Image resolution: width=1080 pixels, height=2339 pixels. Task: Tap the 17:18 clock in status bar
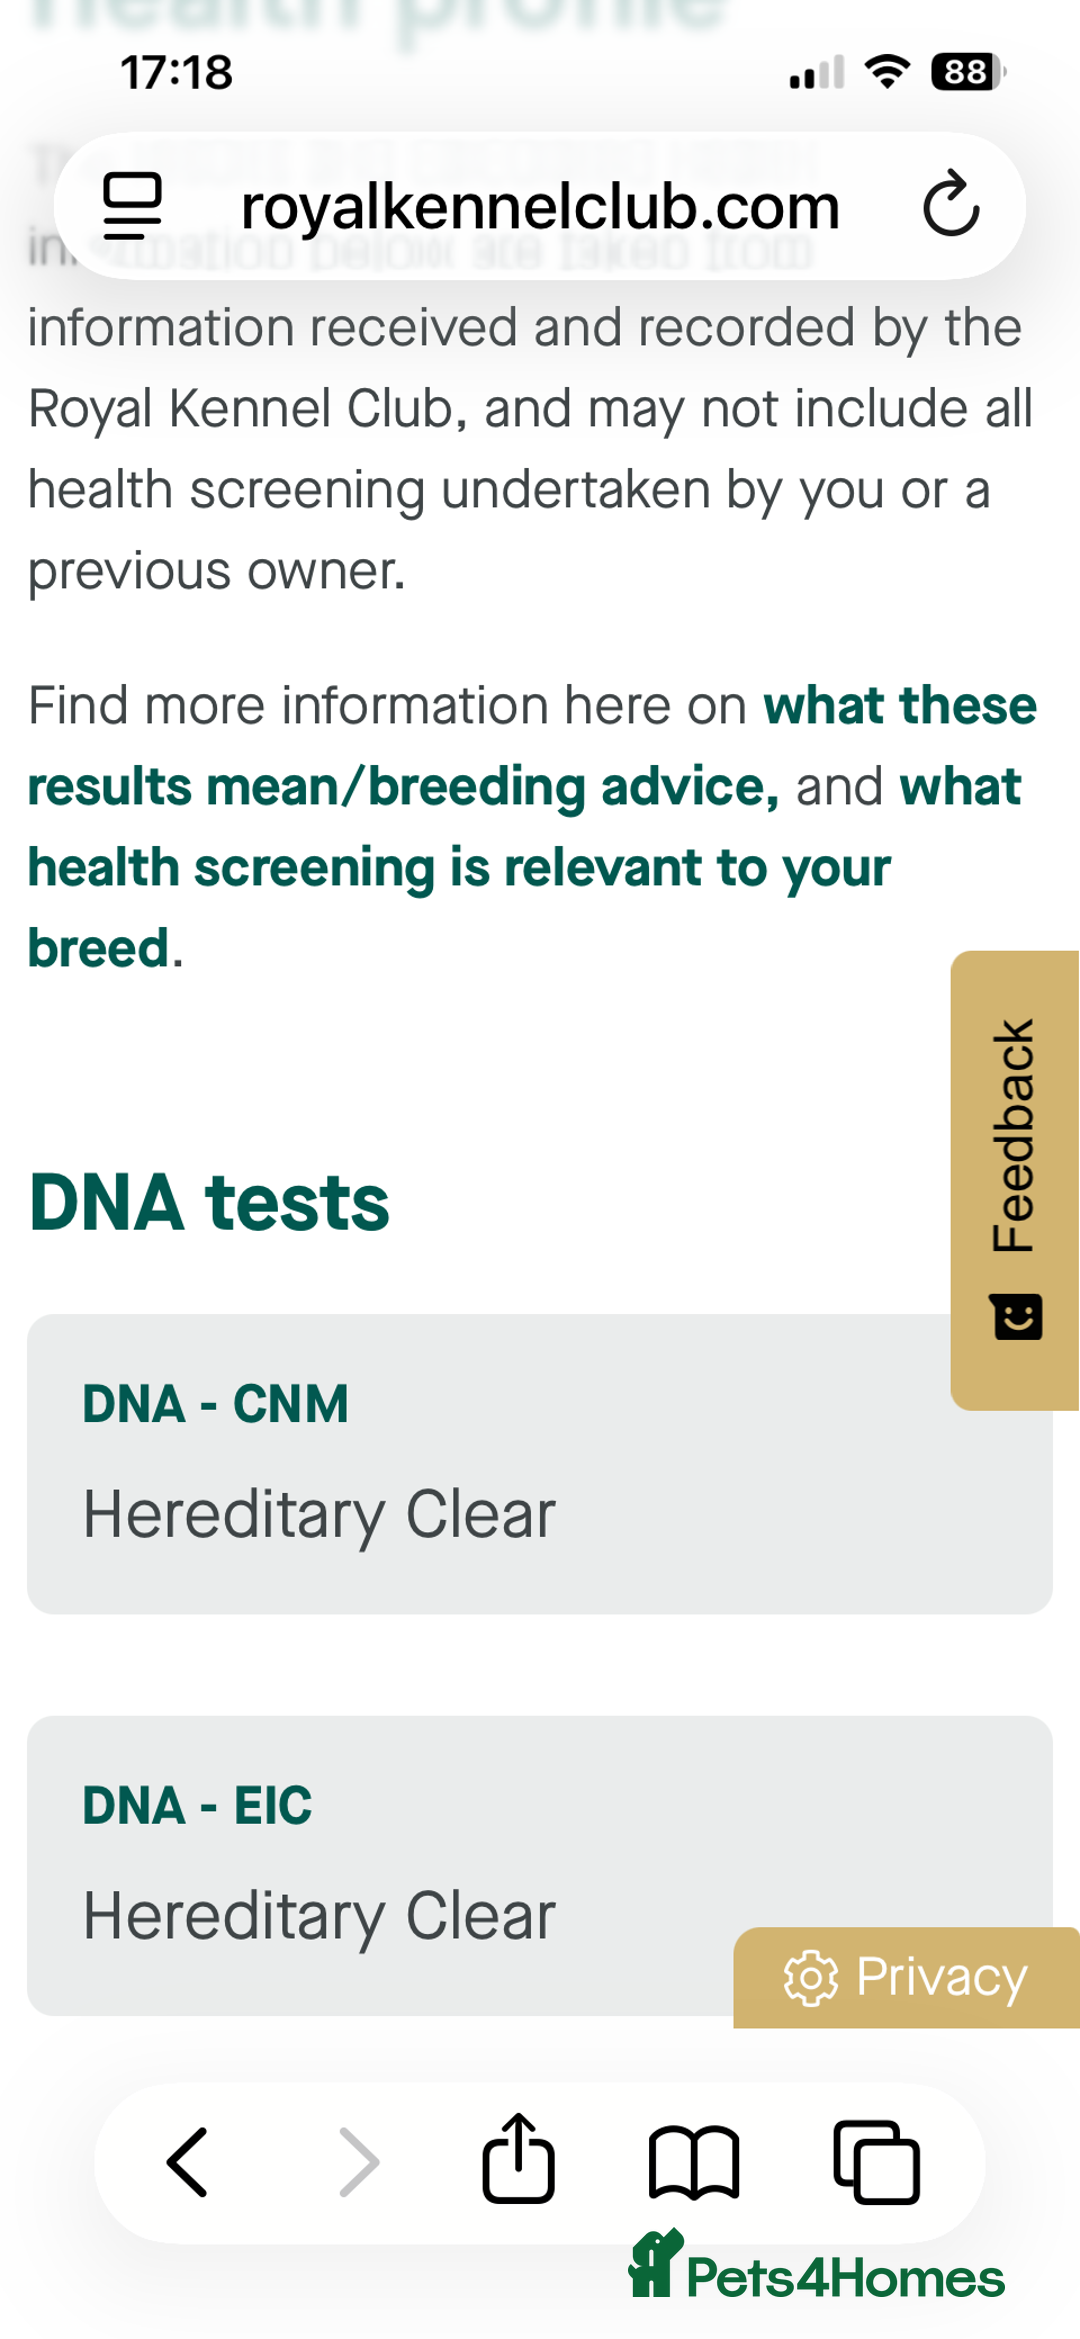(177, 73)
